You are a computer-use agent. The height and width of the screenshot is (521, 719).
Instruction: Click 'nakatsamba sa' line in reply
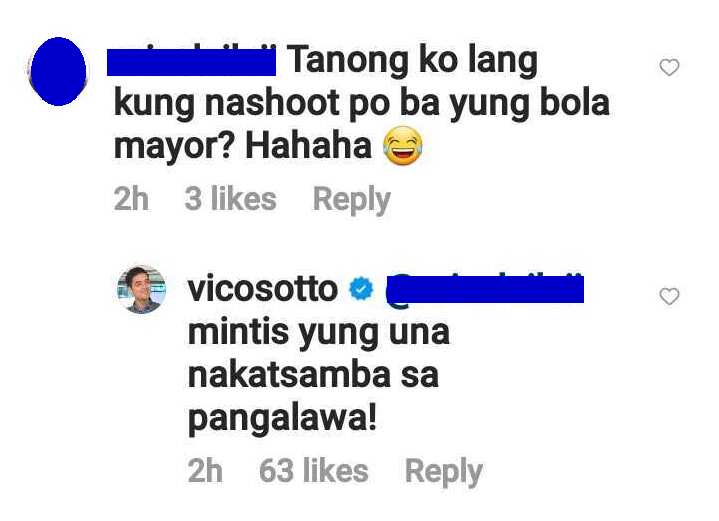pos(313,375)
